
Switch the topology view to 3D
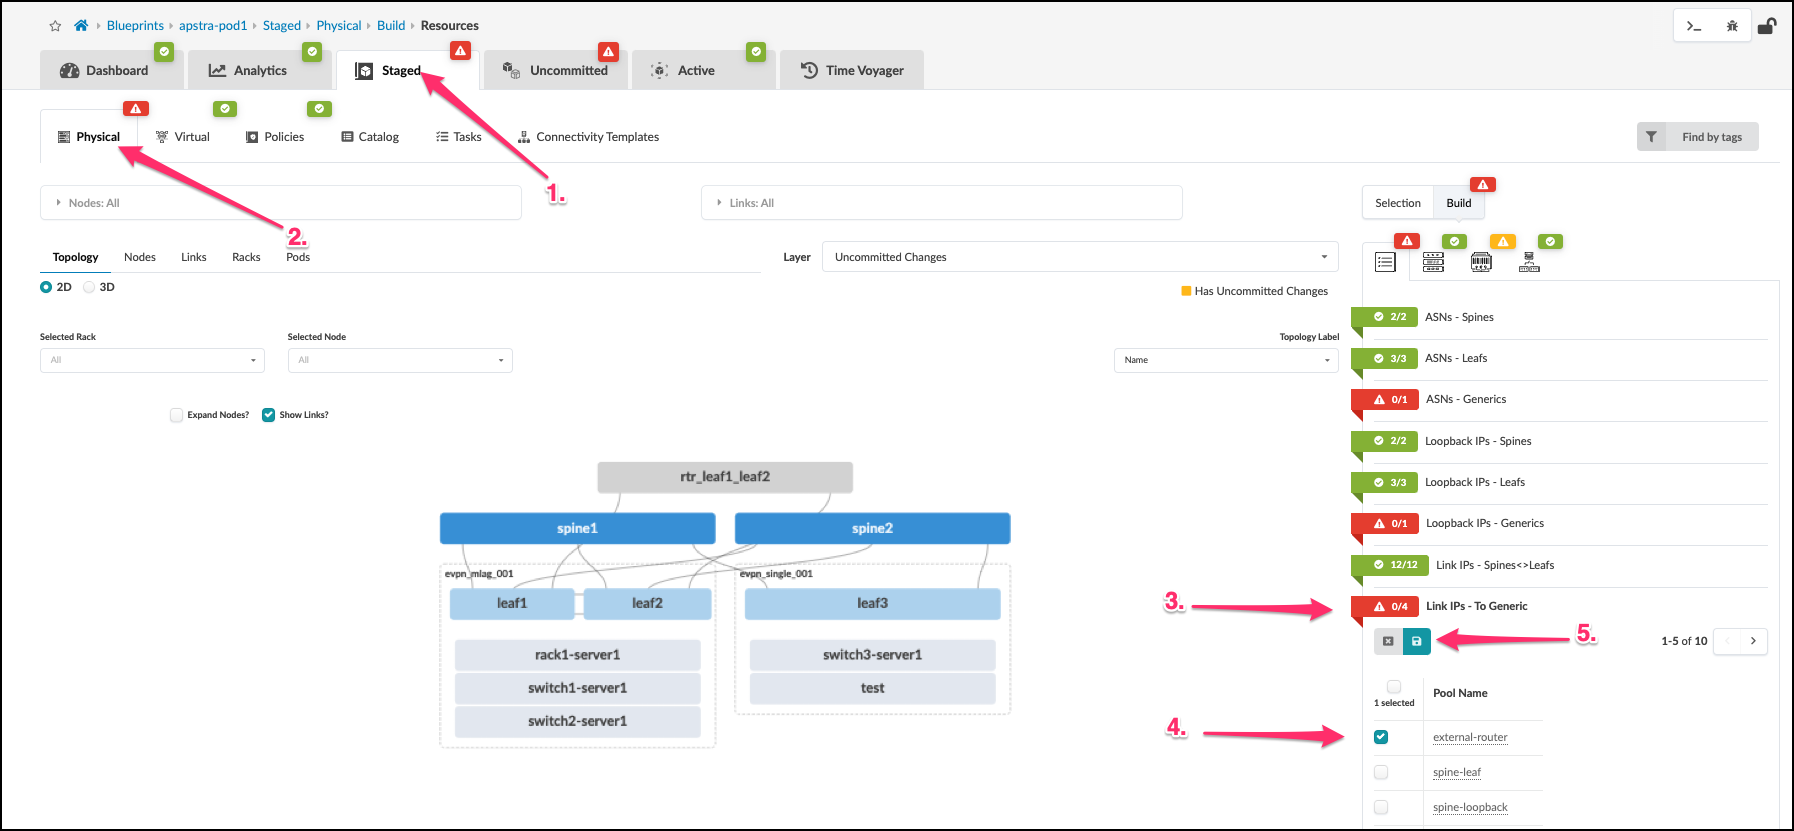click(x=90, y=287)
